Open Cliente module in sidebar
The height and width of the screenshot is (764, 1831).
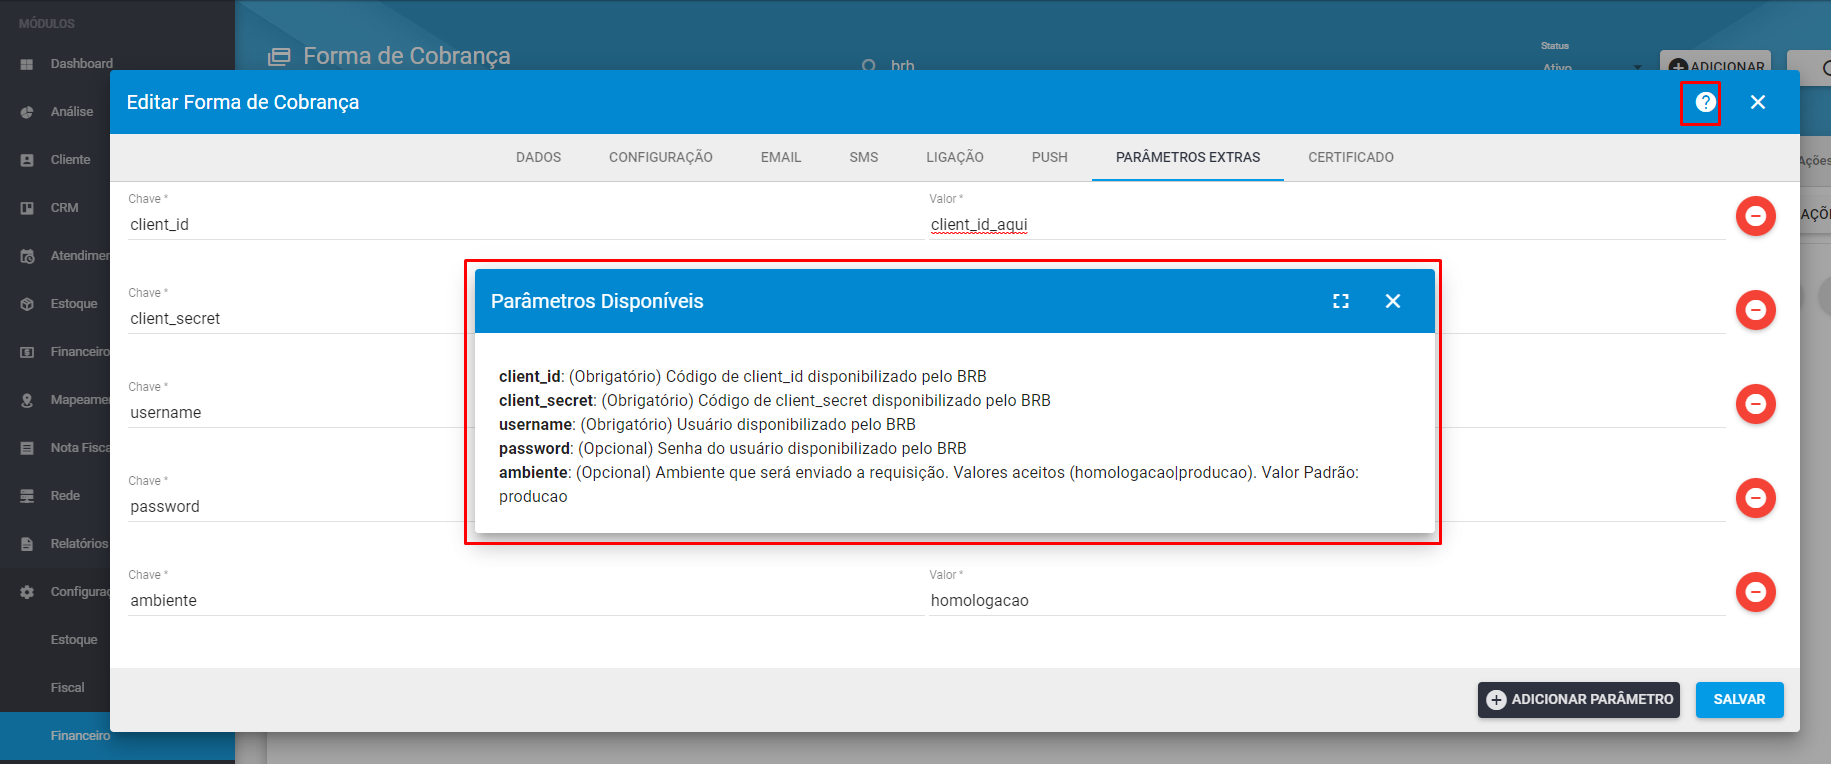click(70, 159)
